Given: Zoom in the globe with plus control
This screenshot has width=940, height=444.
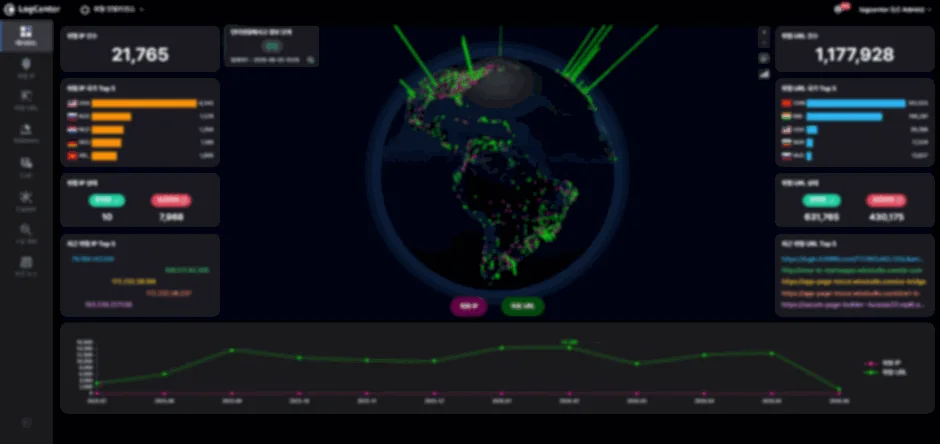Looking at the screenshot, I should coord(764,31).
